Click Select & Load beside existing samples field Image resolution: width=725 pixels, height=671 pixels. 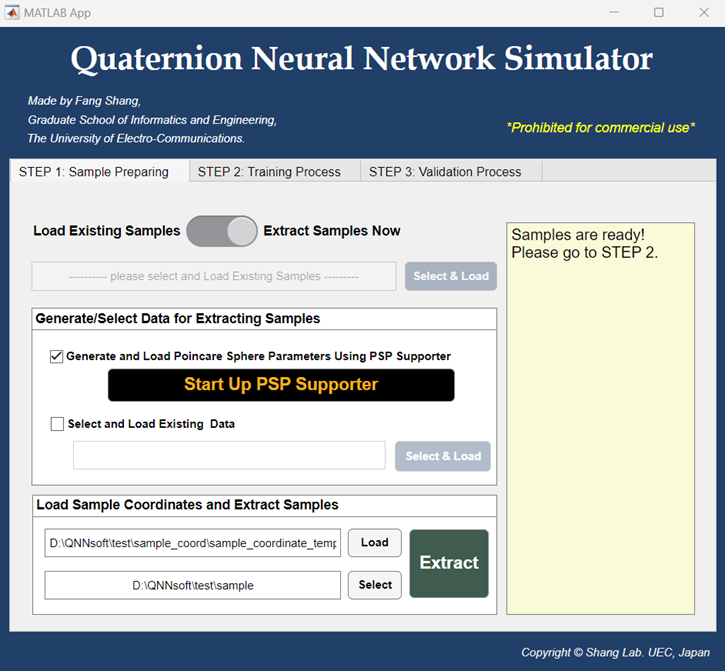tap(451, 276)
